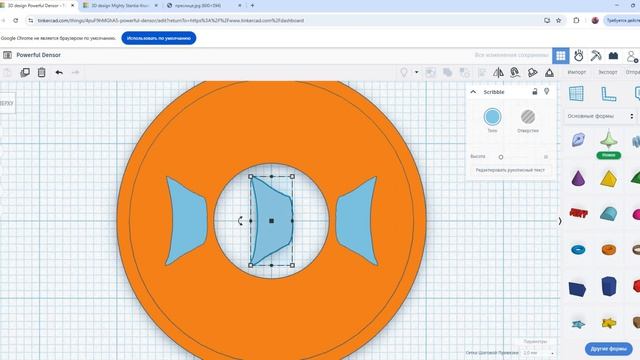Image resolution: width=640 pixels, height=360 pixels.
Task: Click the Import button
Action: pyautogui.click(x=577, y=72)
